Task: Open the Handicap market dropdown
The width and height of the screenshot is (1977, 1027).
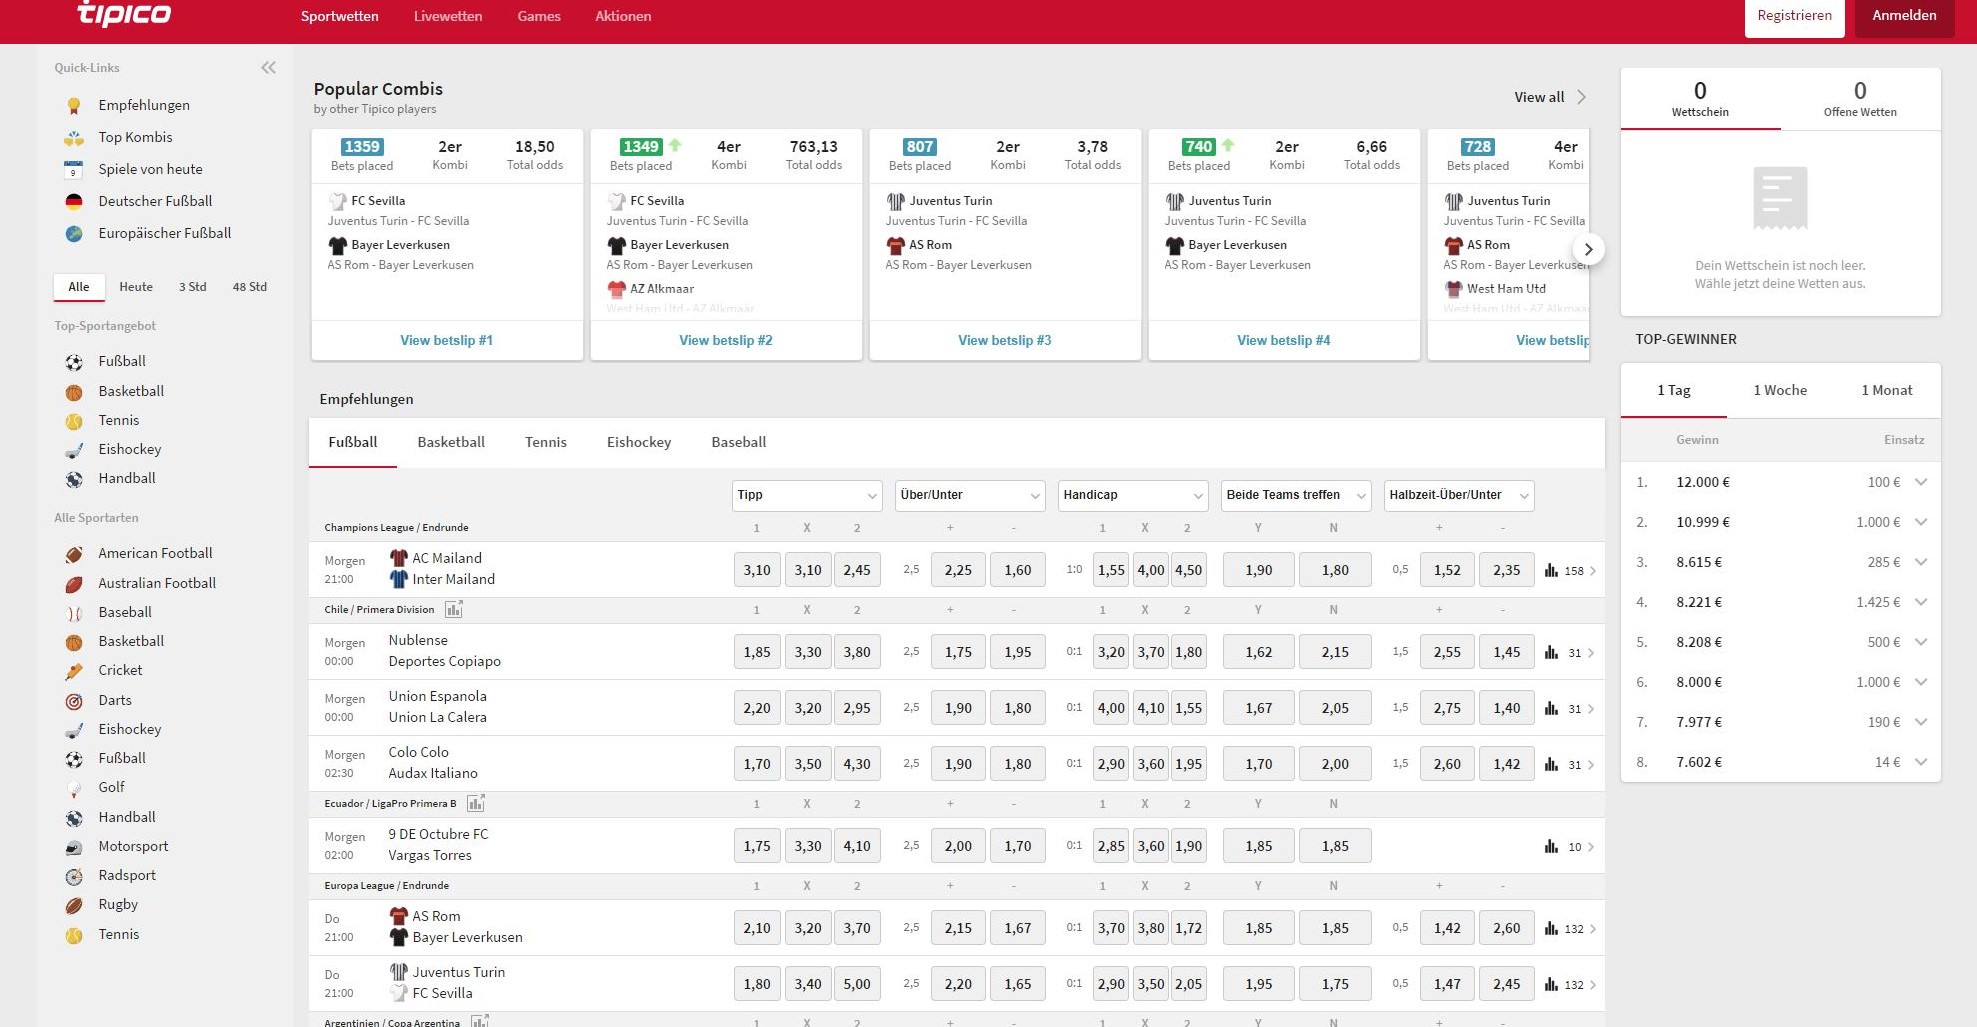Action: [1132, 495]
